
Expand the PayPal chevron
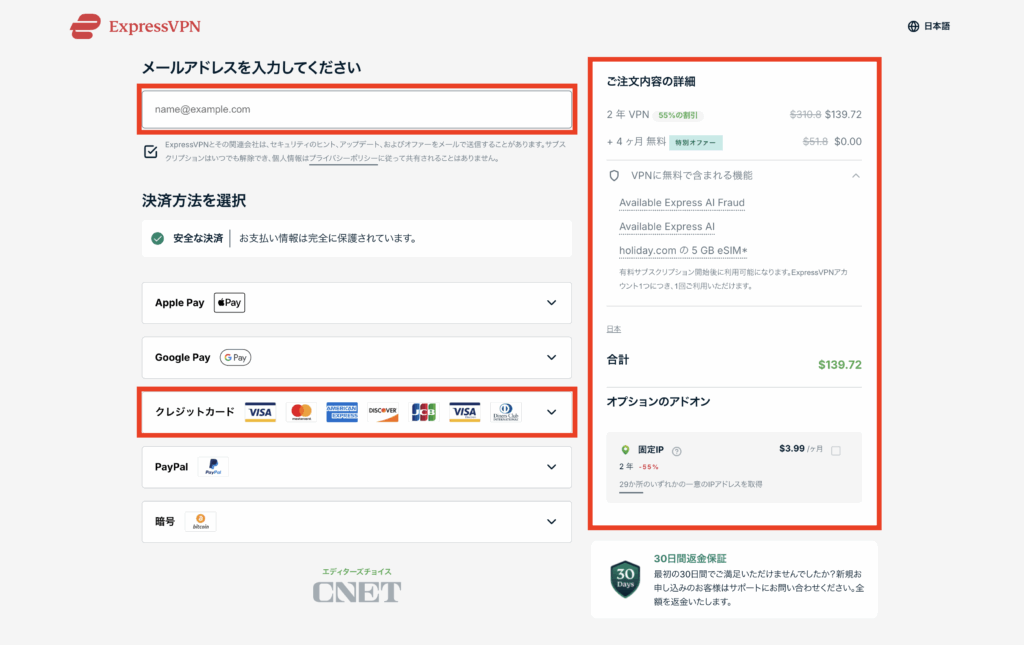[x=552, y=467]
